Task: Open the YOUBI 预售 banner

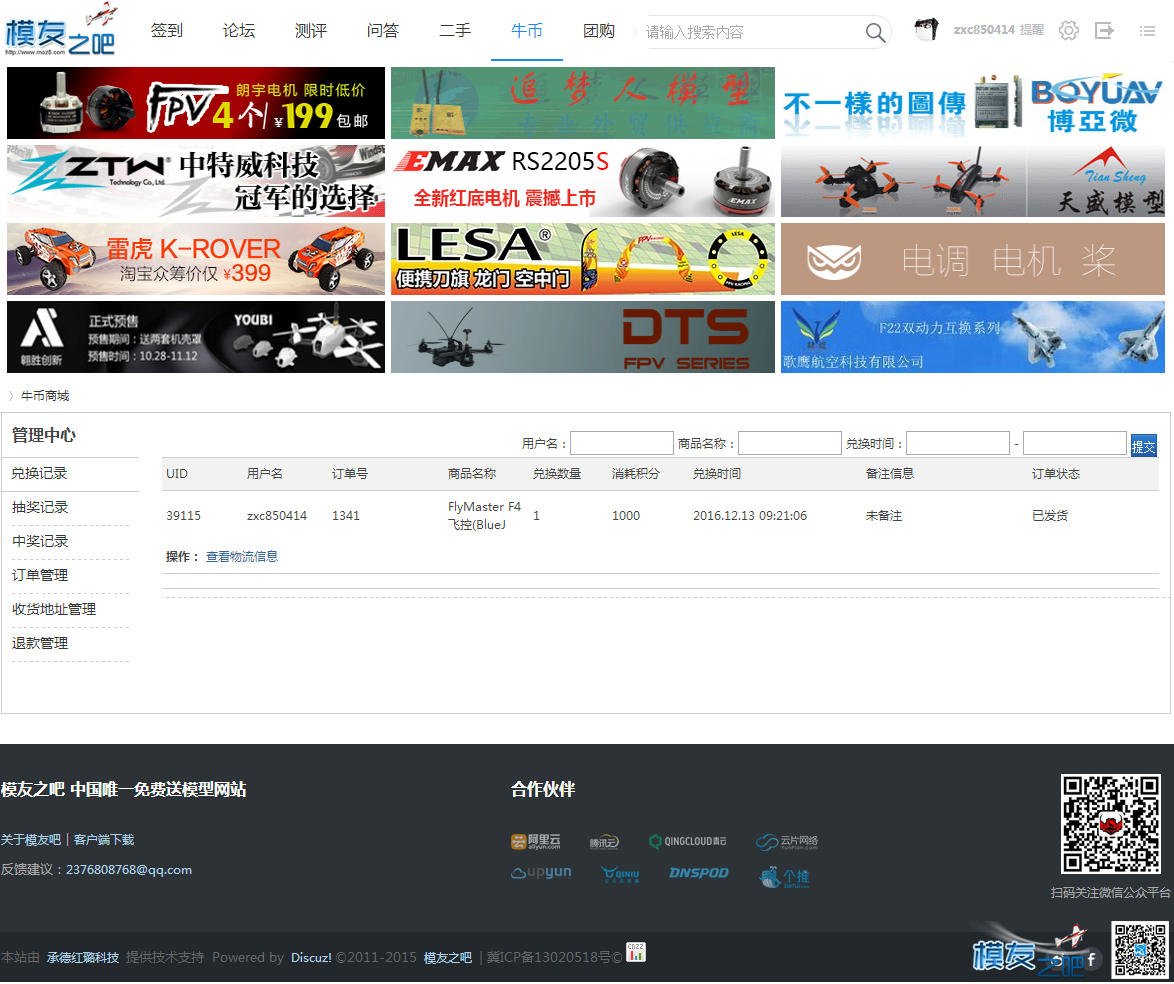Action: (195, 337)
